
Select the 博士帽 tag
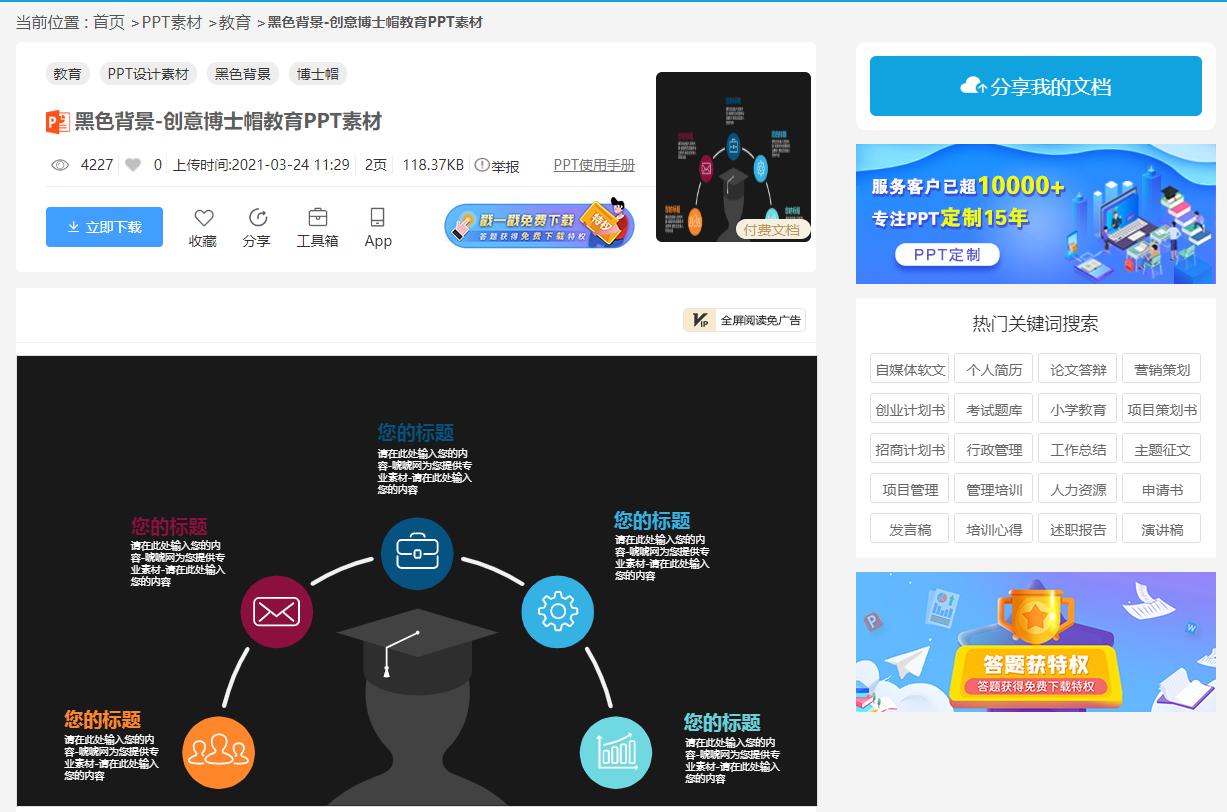pos(319,73)
